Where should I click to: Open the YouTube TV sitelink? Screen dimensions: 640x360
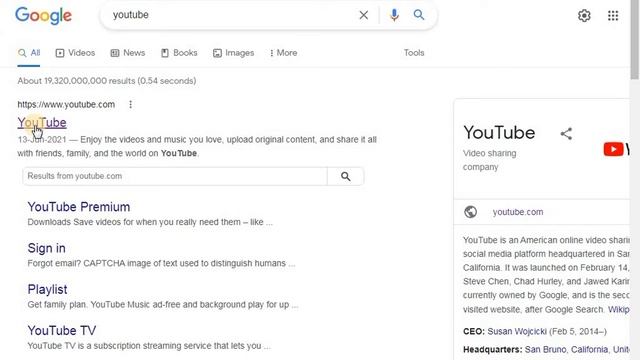point(62,331)
